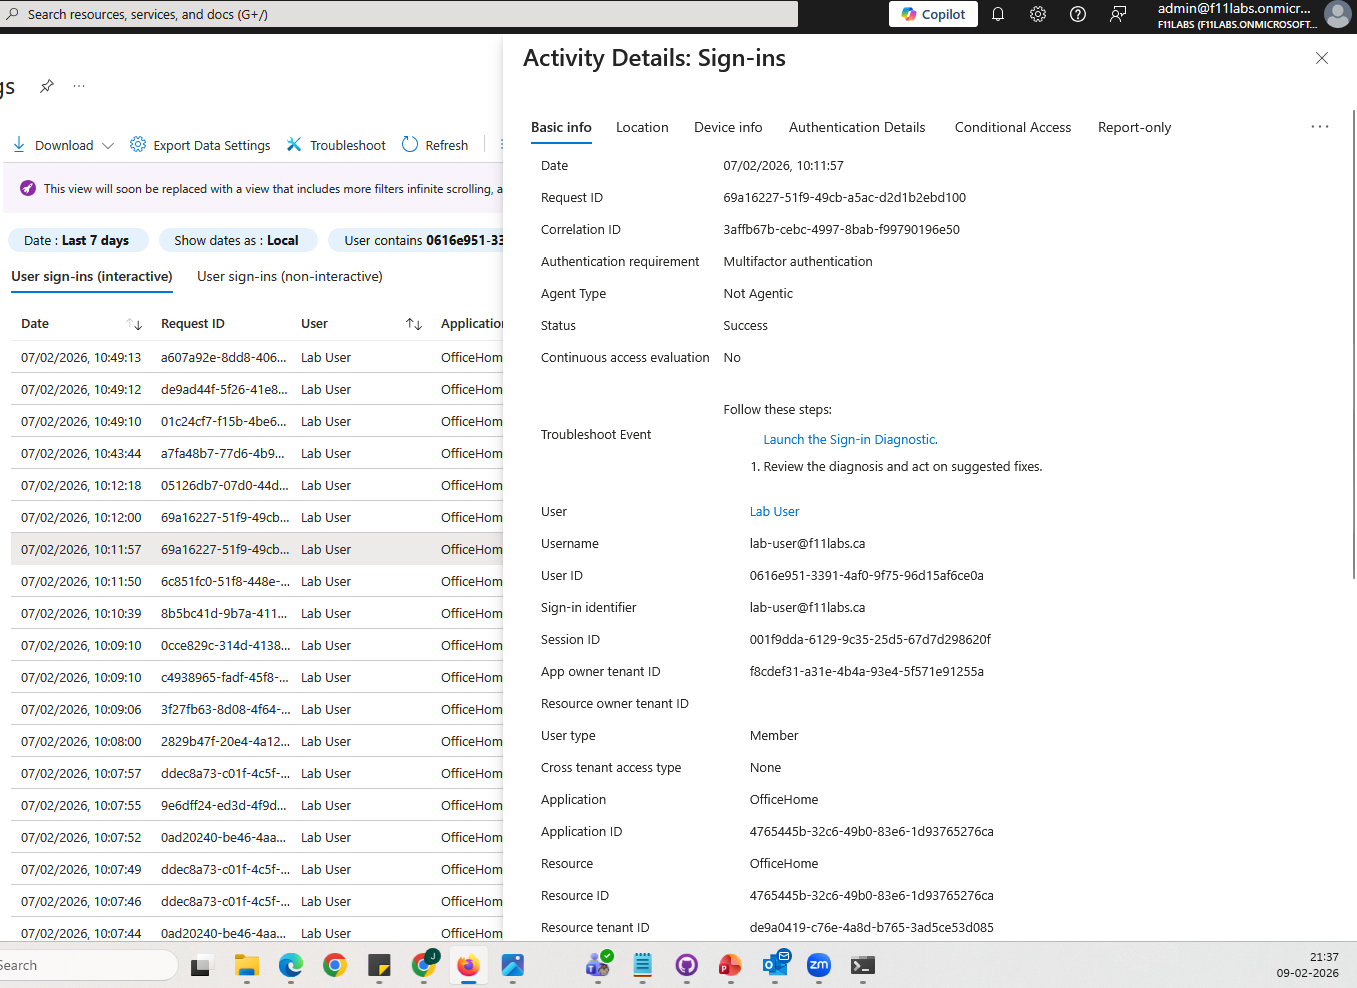Viewport: 1357px width, 988px height.
Task: Open the Show dates as: Local filter
Action: tap(238, 240)
